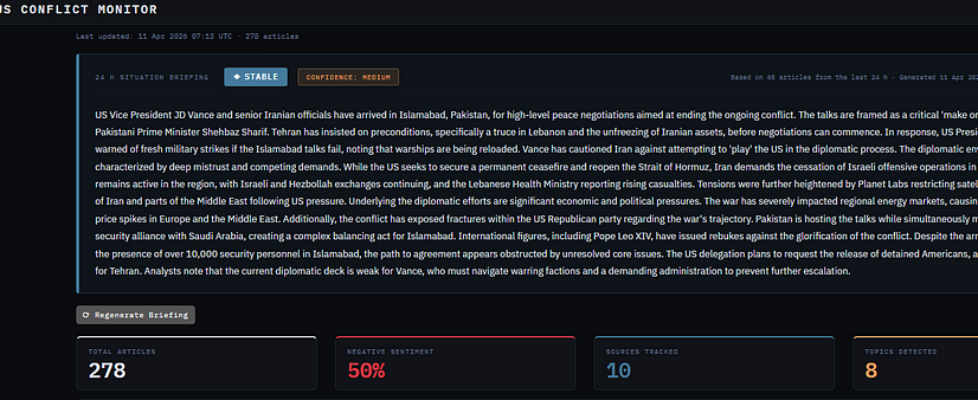Open the Total Articles stat card

[x=196, y=365]
